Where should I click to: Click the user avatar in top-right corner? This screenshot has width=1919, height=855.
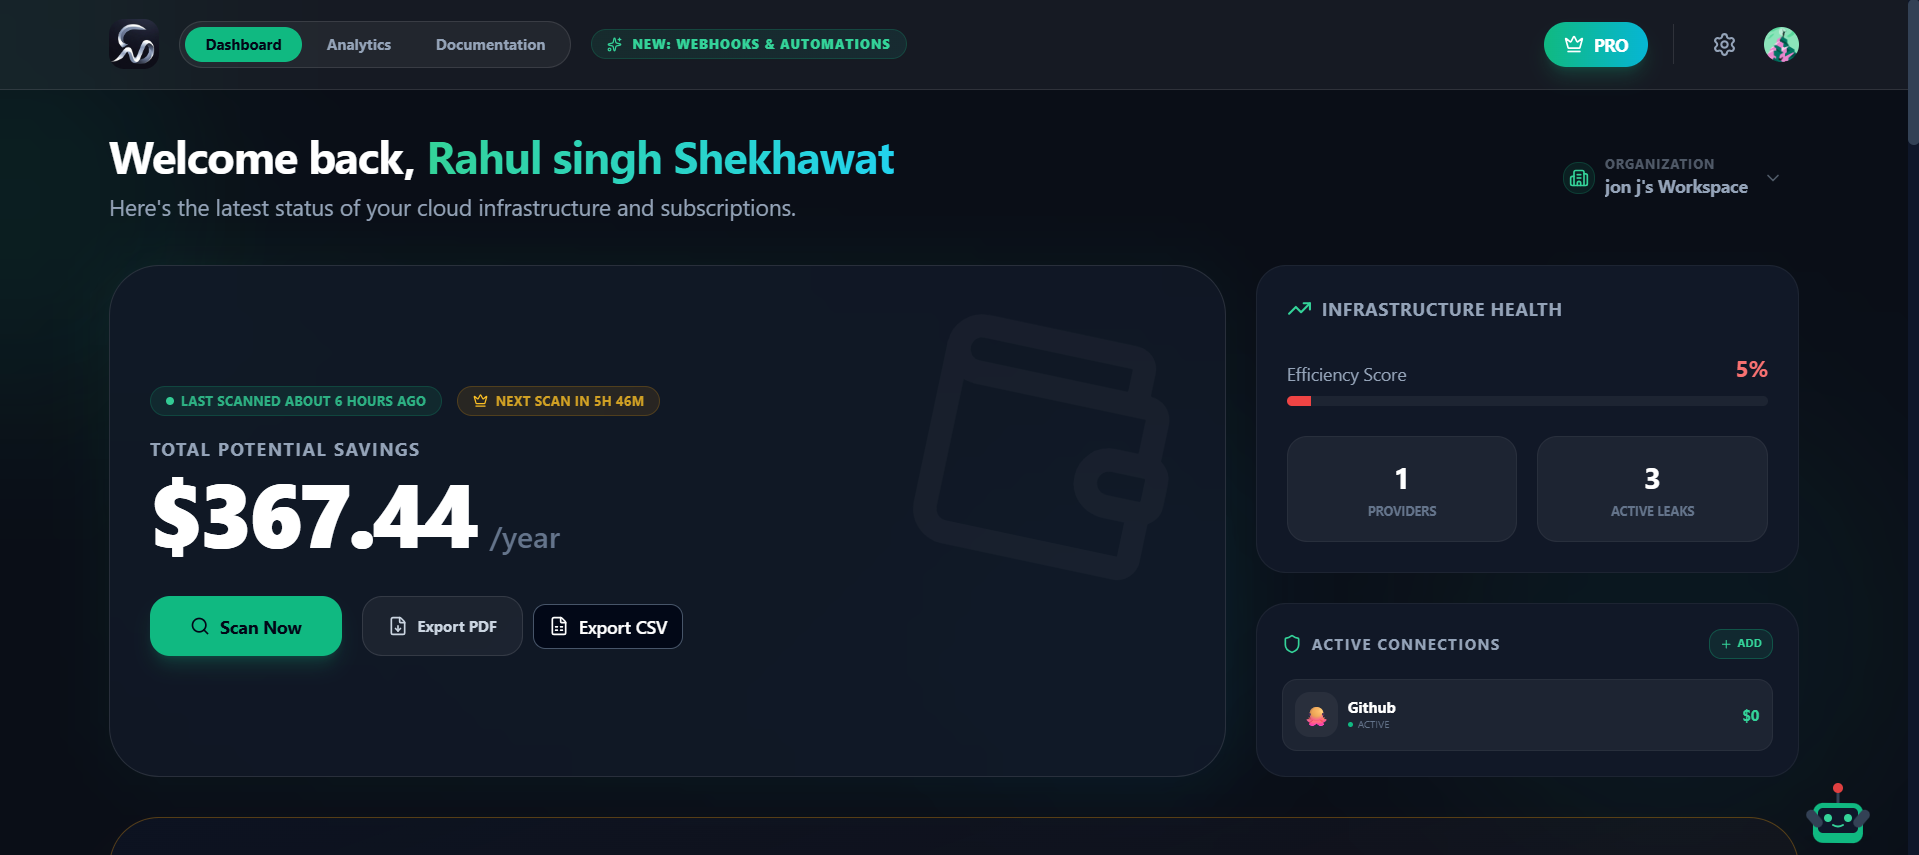coord(1782,44)
